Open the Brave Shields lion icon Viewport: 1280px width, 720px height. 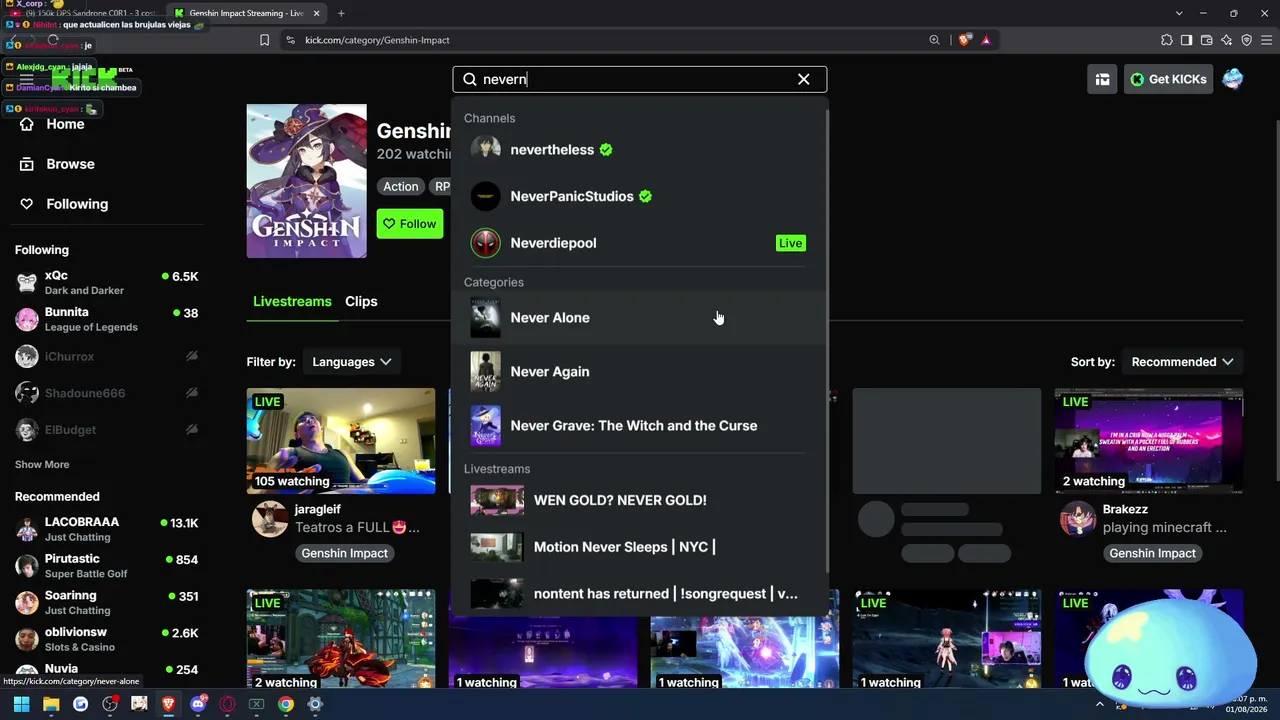964,40
